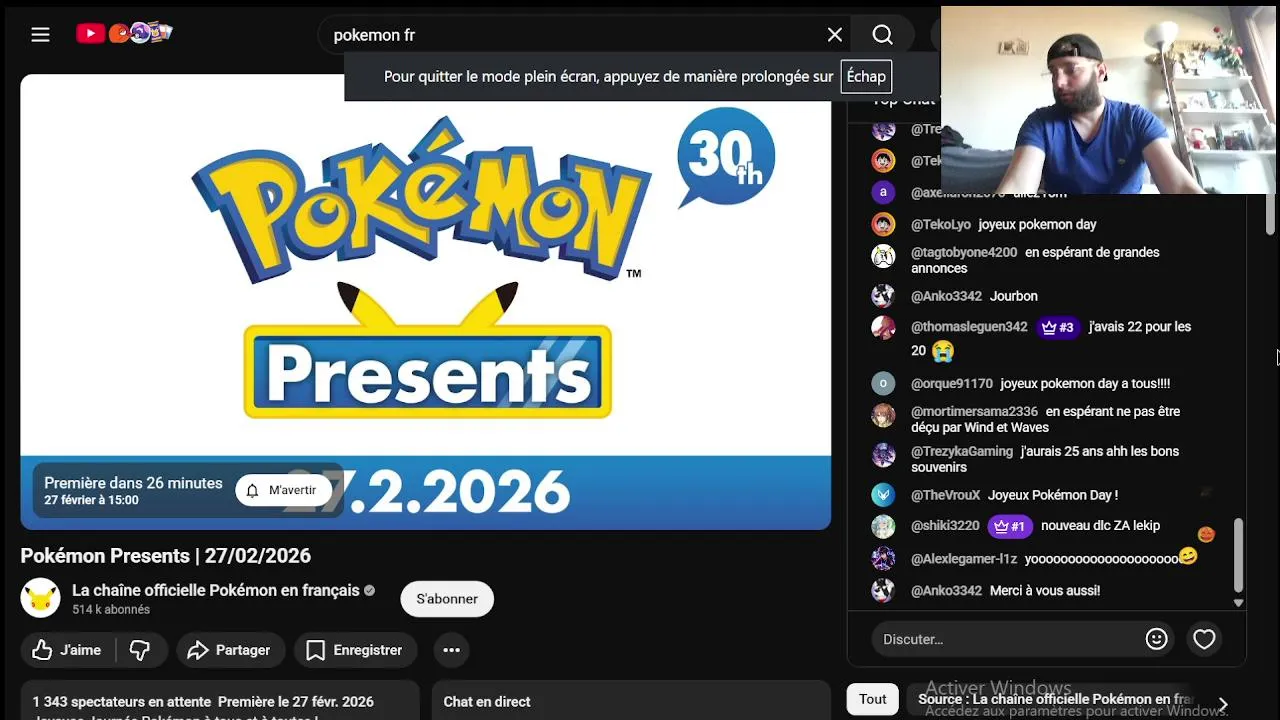The height and width of the screenshot is (720, 1280).
Task: Click the "nouveau dlc ZA lekip" message
Action: [1100, 526]
